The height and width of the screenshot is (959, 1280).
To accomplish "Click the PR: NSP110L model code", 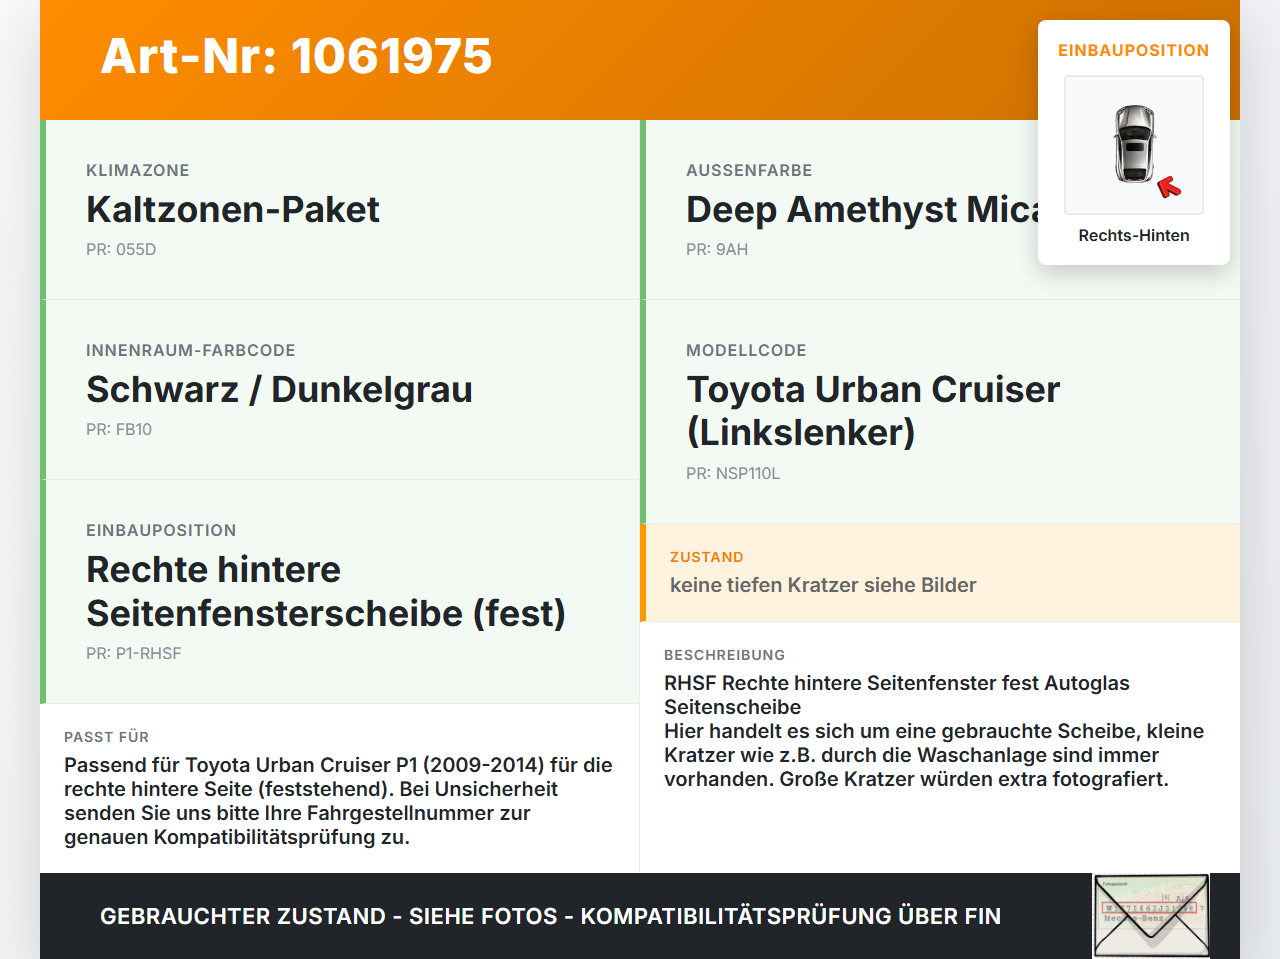I will 733,473.
